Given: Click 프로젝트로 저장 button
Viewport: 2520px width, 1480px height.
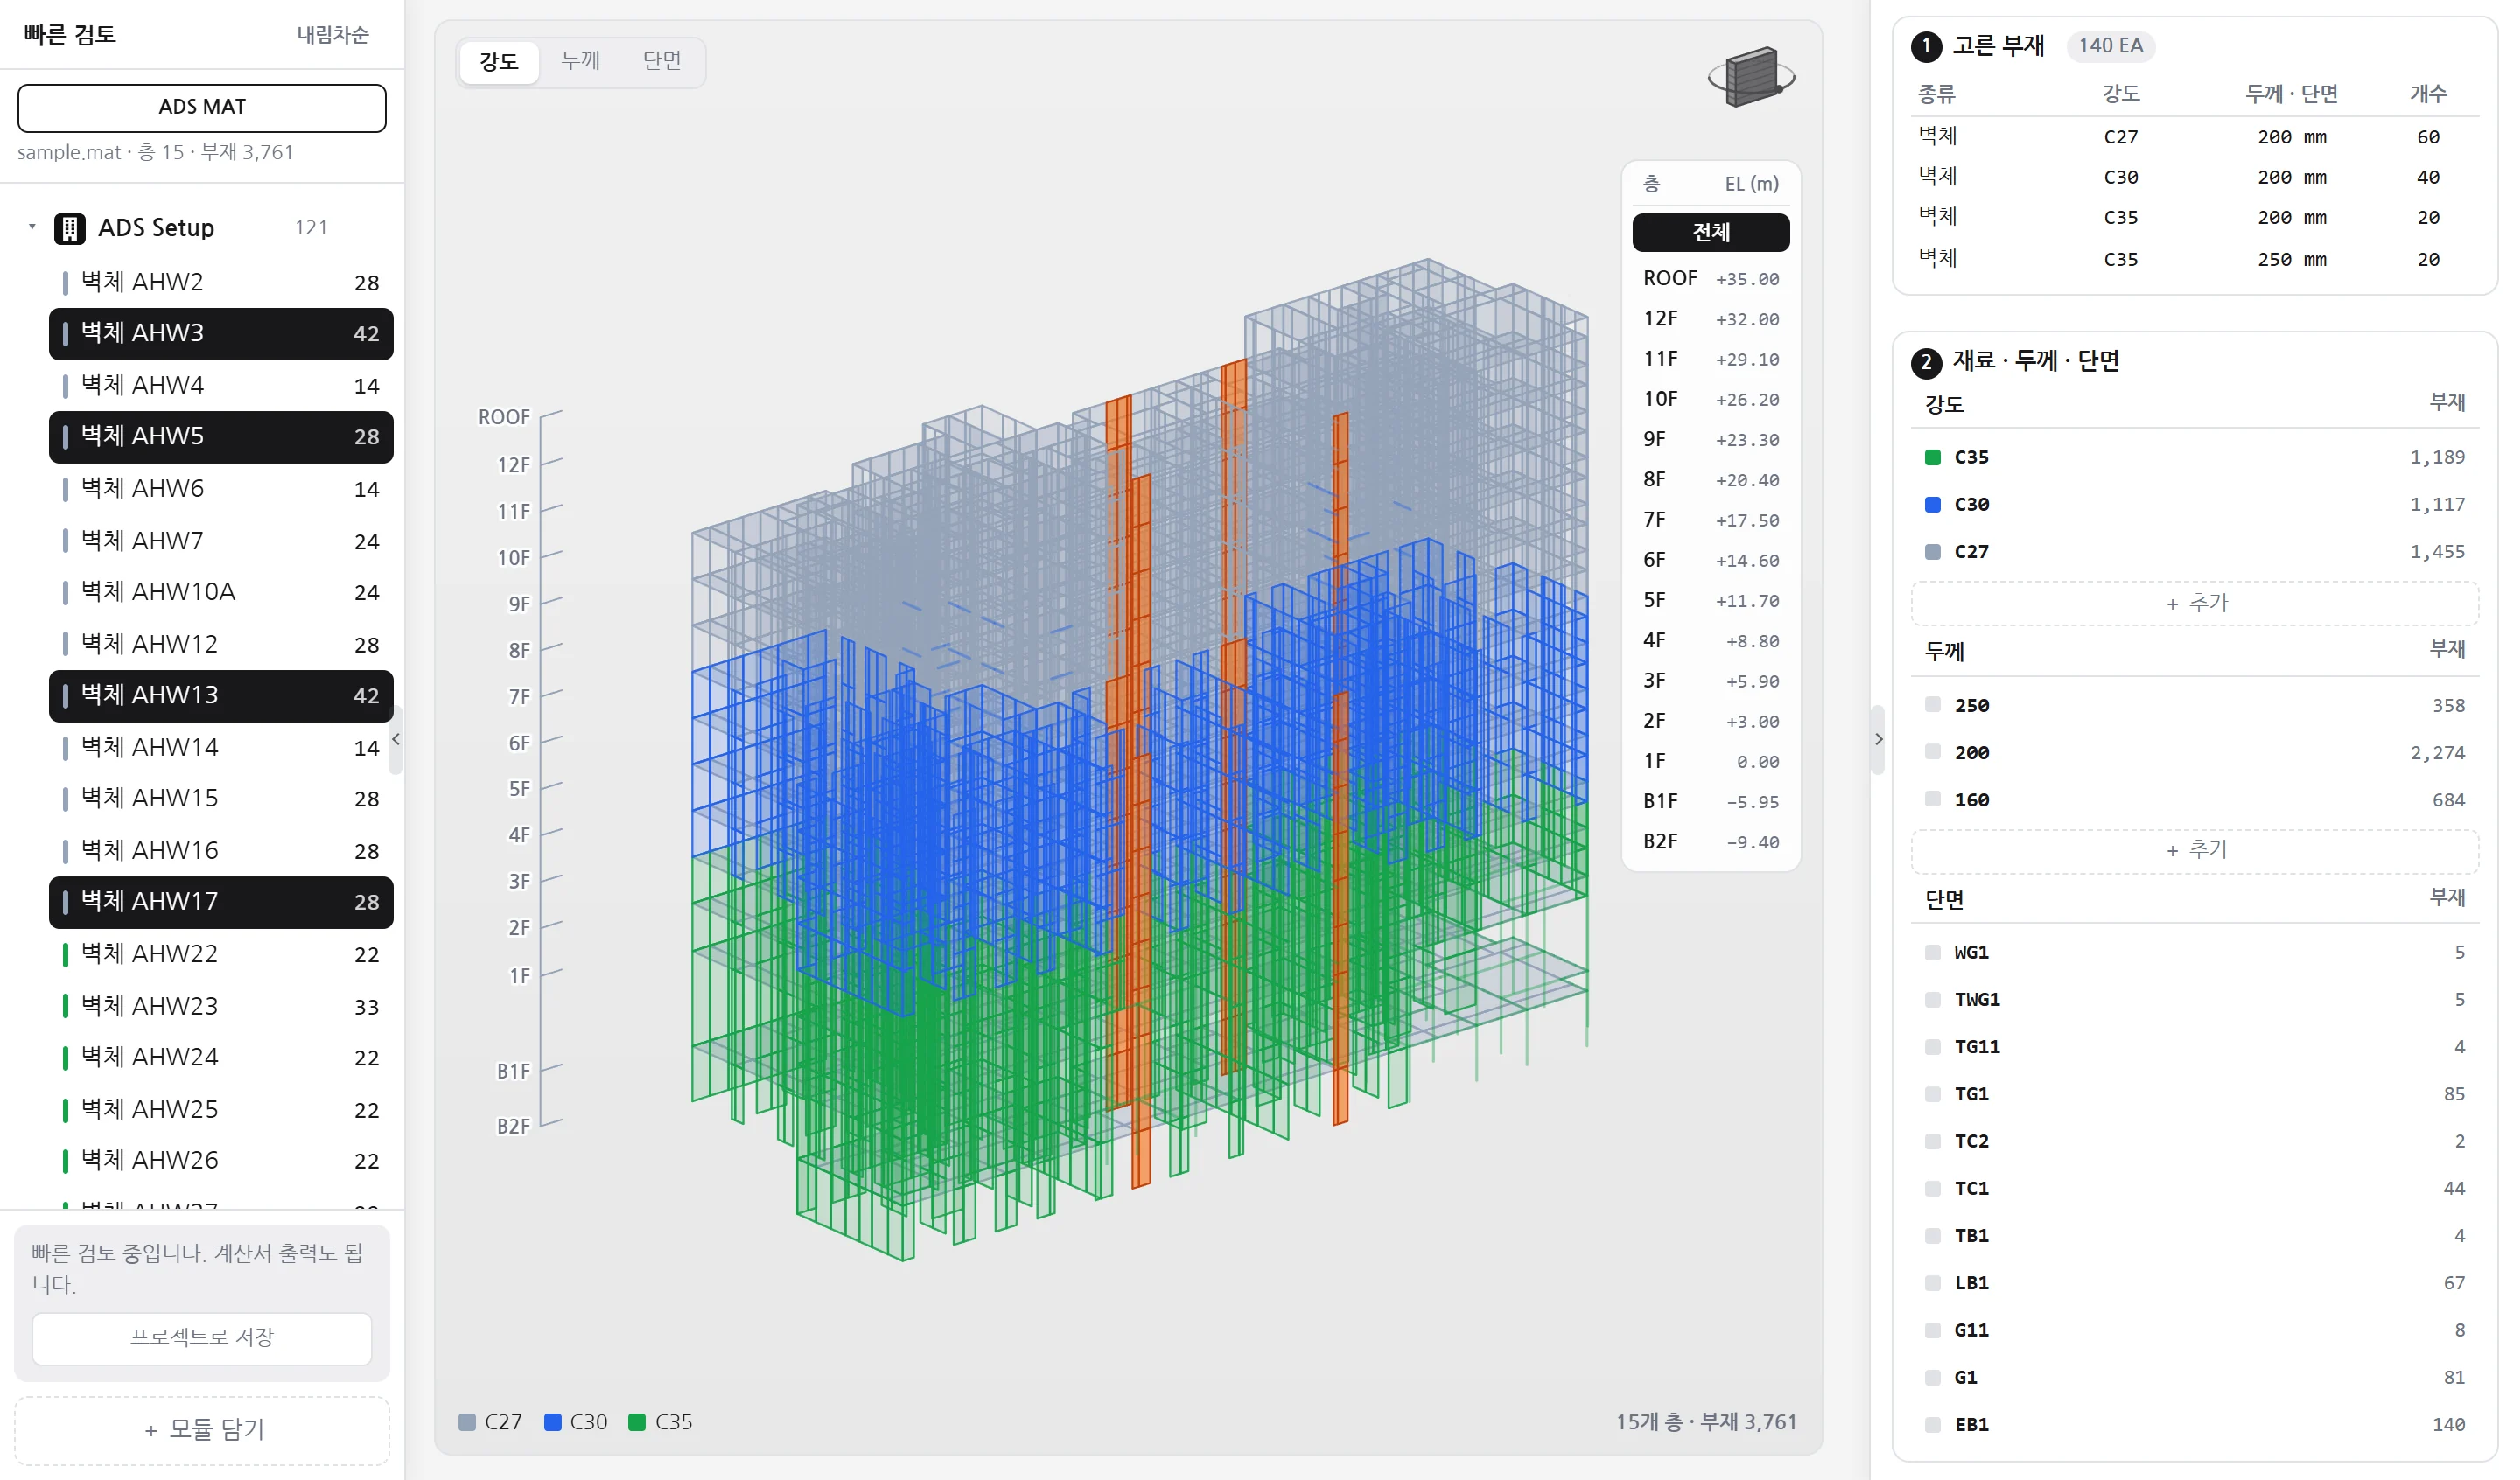Looking at the screenshot, I should tap(202, 1337).
